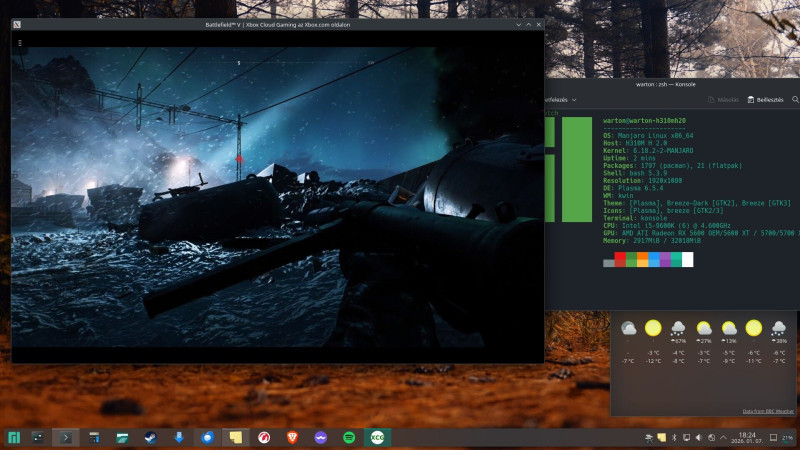The height and width of the screenshot is (450, 800).
Task: Open Bluetooth settings in system tray
Action: 673,438
